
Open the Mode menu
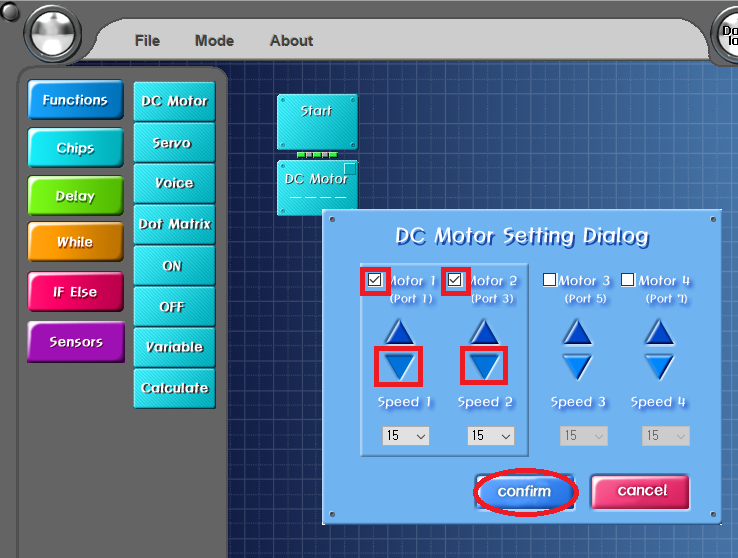click(214, 41)
